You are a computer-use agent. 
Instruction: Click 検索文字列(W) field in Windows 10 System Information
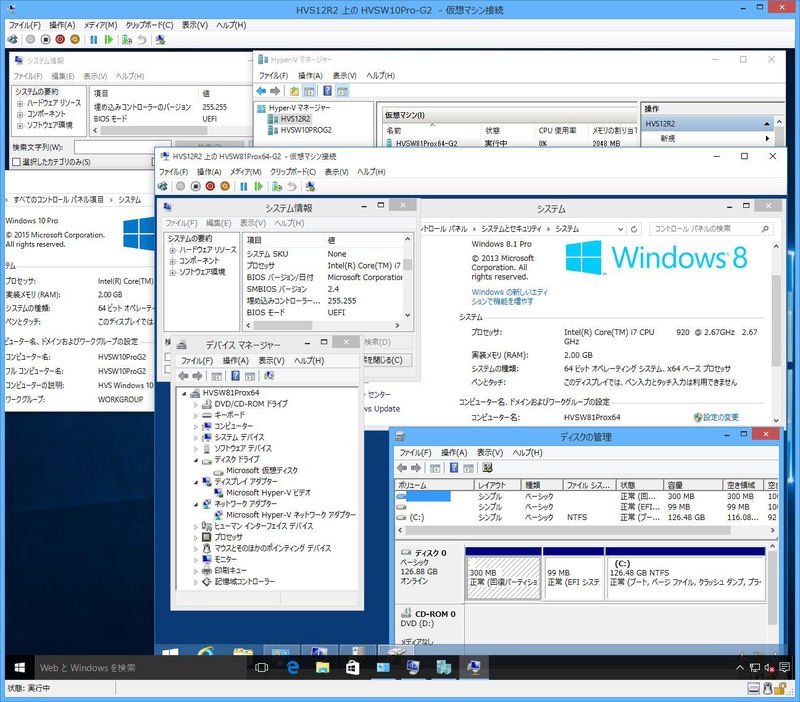122,147
